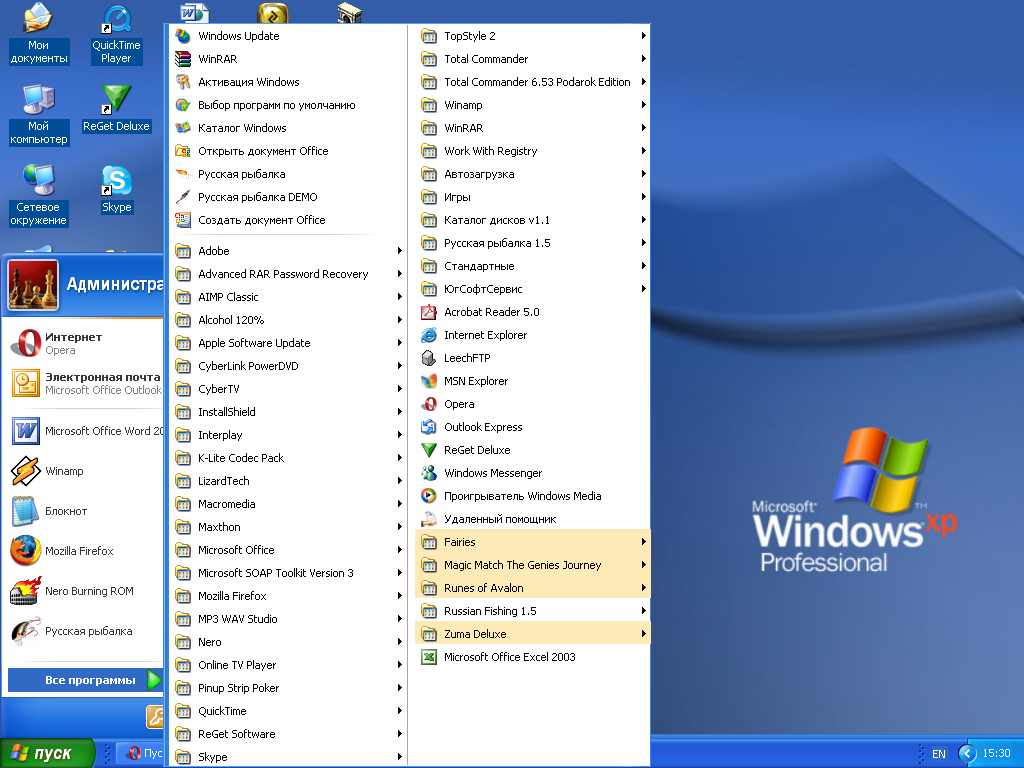Expand the K-Lite Codec Pack submenu arrow

pyautogui.click(x=399, y=458)
